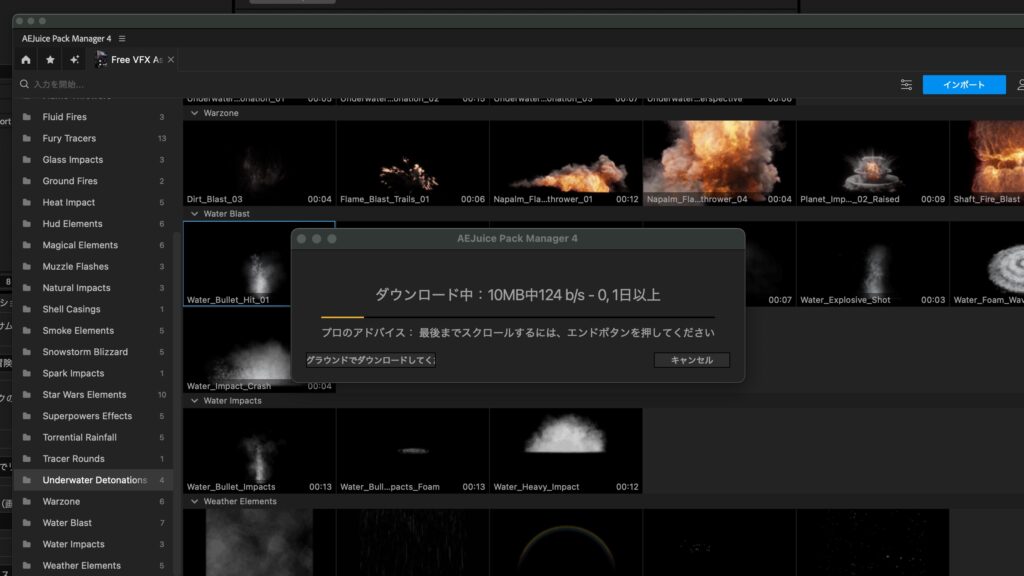1024x576 pixels.
Task: Click the folder icon beside Superpowers Effects
Action: 27,416
